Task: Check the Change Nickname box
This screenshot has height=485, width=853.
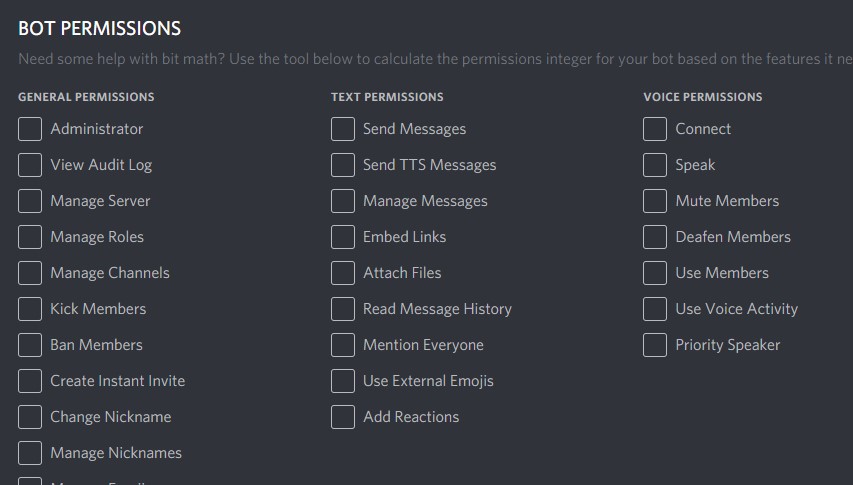Action: click(30, 417)
